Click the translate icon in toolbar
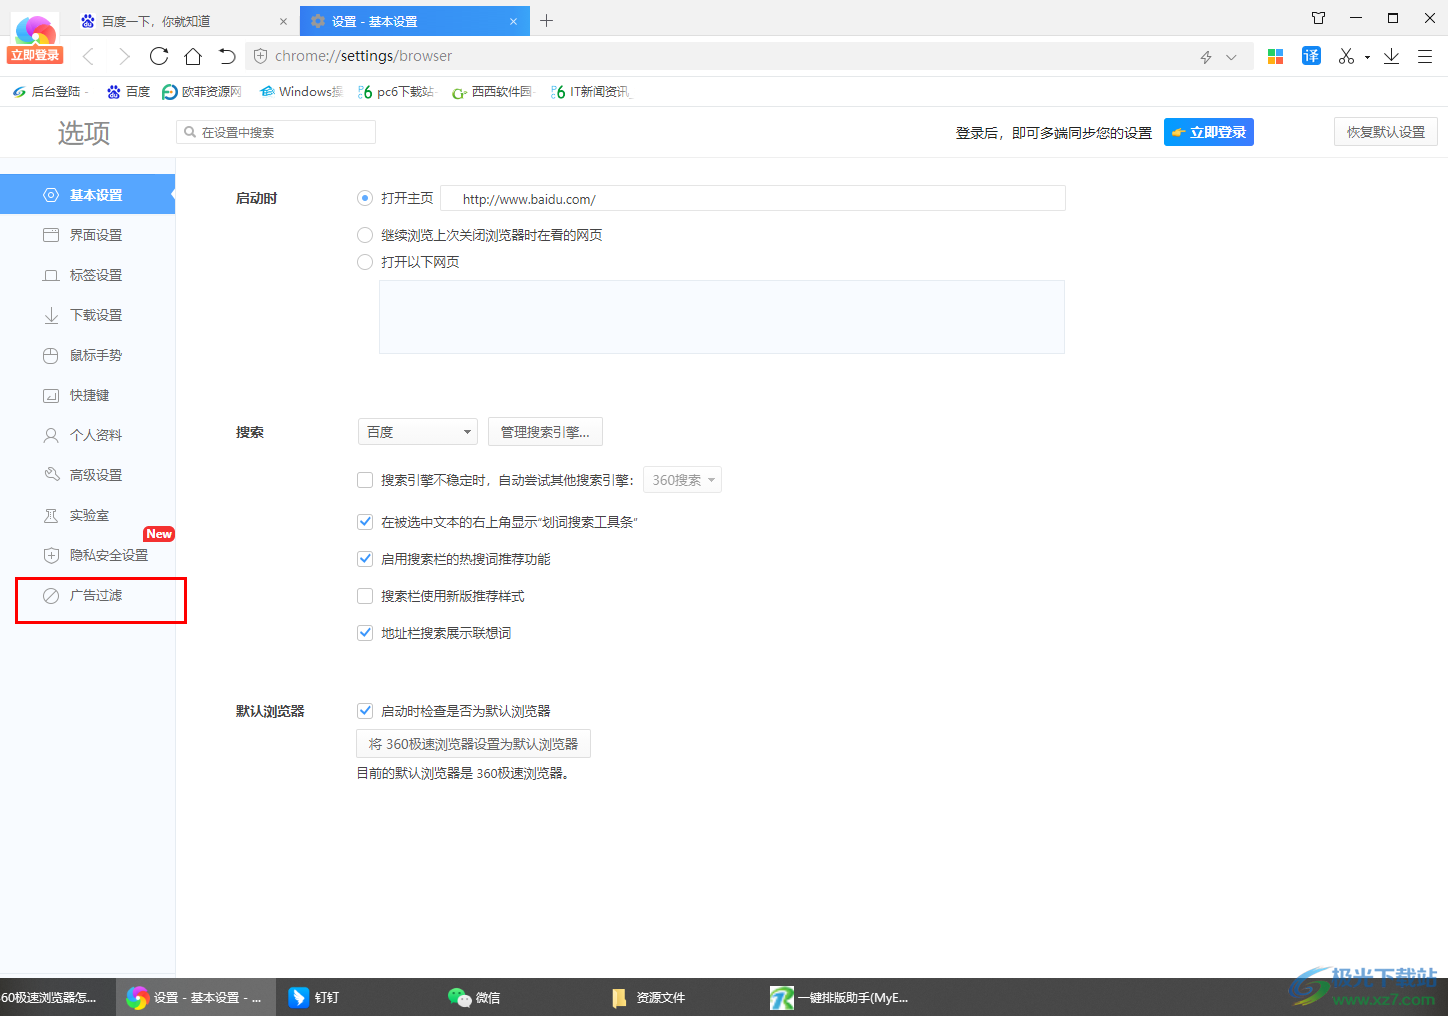 click(1311, 56)
